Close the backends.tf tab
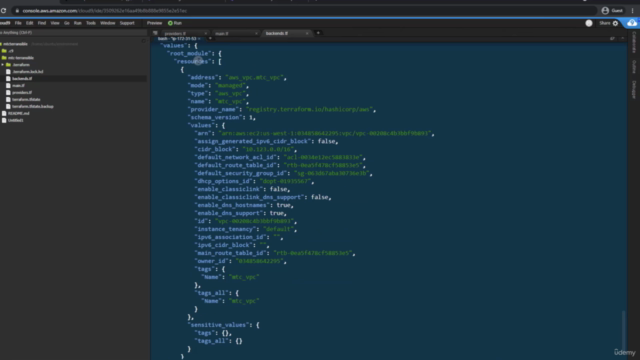The height and width of the screenshot is (360, 640). (x=307, y=33)
